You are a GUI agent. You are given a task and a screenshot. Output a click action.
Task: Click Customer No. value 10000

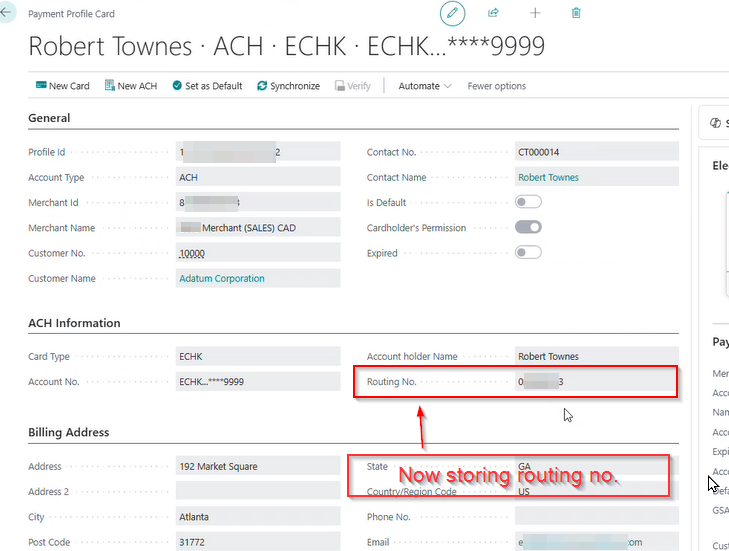[192, 253]
